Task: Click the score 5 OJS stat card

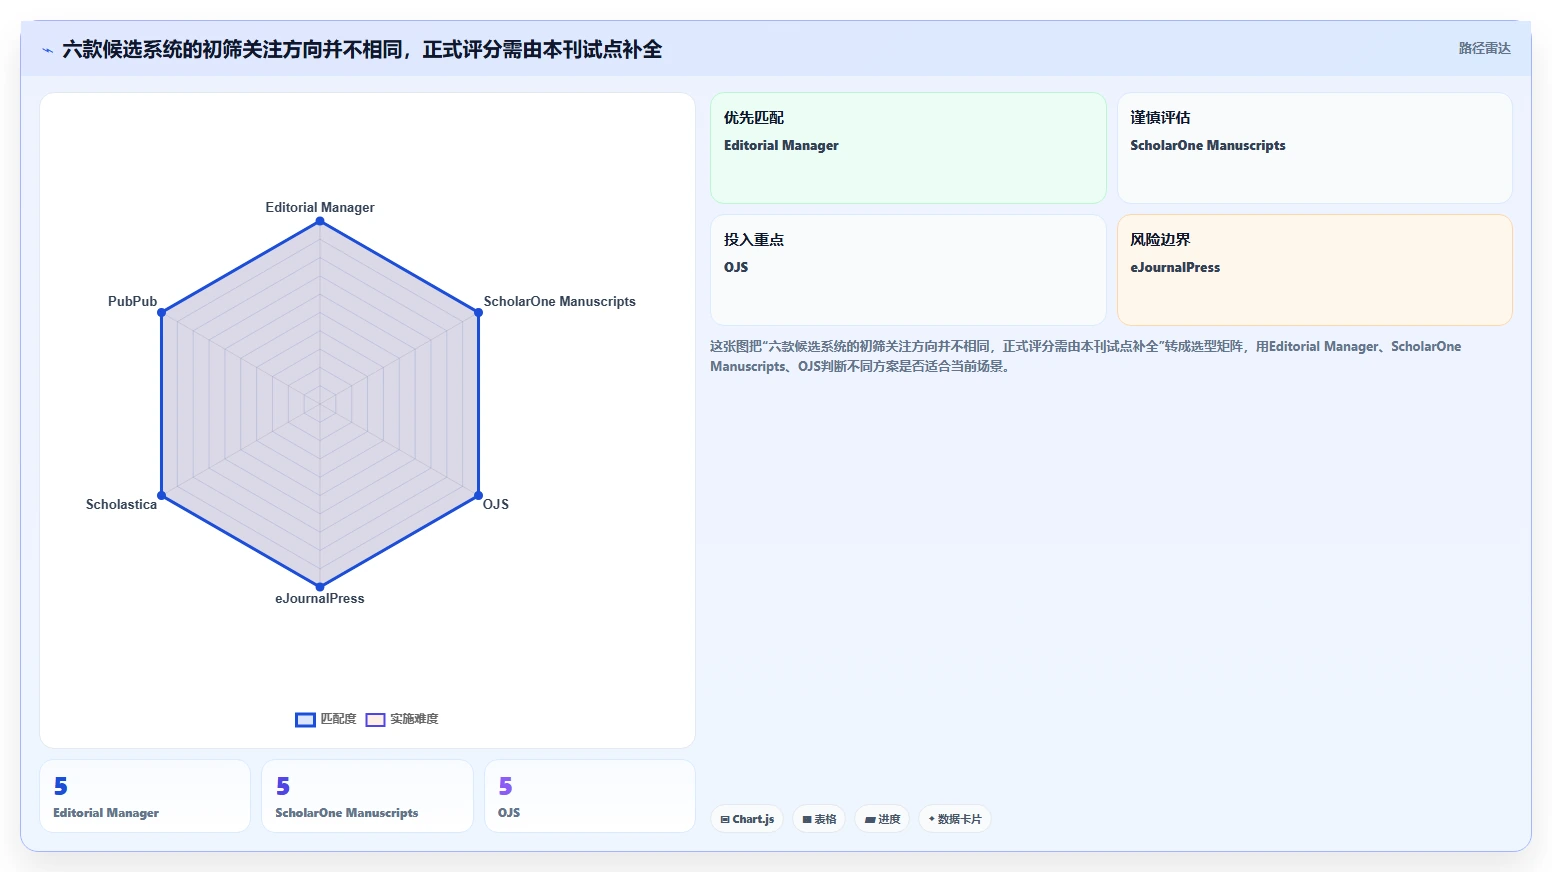Action: (590, 796)
